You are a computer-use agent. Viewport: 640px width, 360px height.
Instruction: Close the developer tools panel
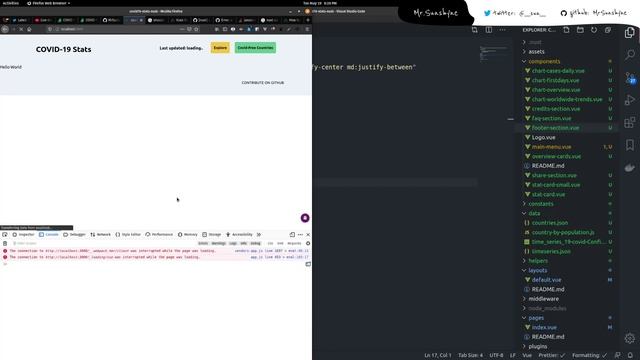(308, 235)
